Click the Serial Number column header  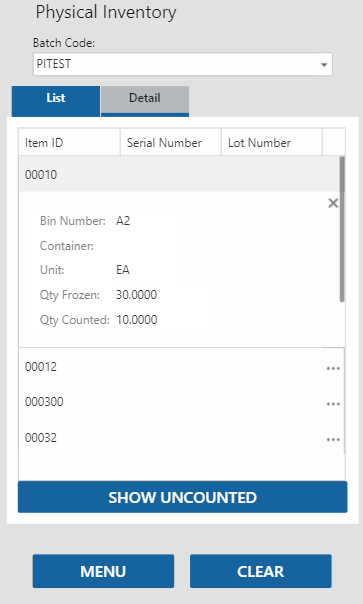tap(171, 143)
